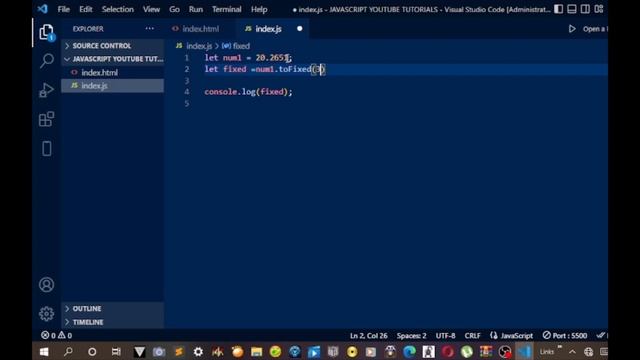This screenshot has width=640, height=360.
Task: Open the Accounts menu icon
Action: pyautogui.click(x=47, y=284)
